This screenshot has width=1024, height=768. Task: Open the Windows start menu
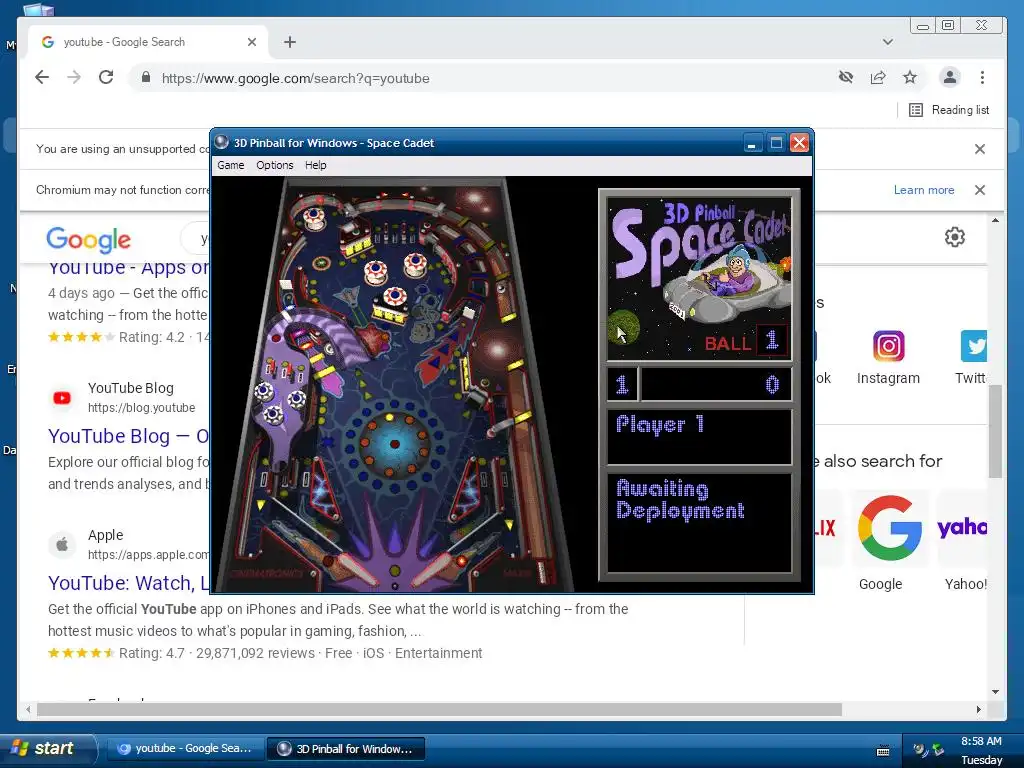tap(46, 748)
